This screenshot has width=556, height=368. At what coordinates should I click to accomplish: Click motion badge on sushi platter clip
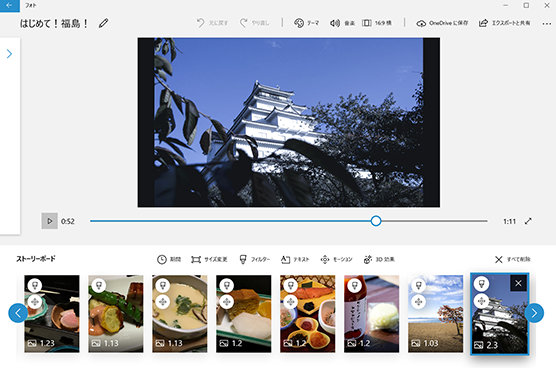tap(290, 302)
